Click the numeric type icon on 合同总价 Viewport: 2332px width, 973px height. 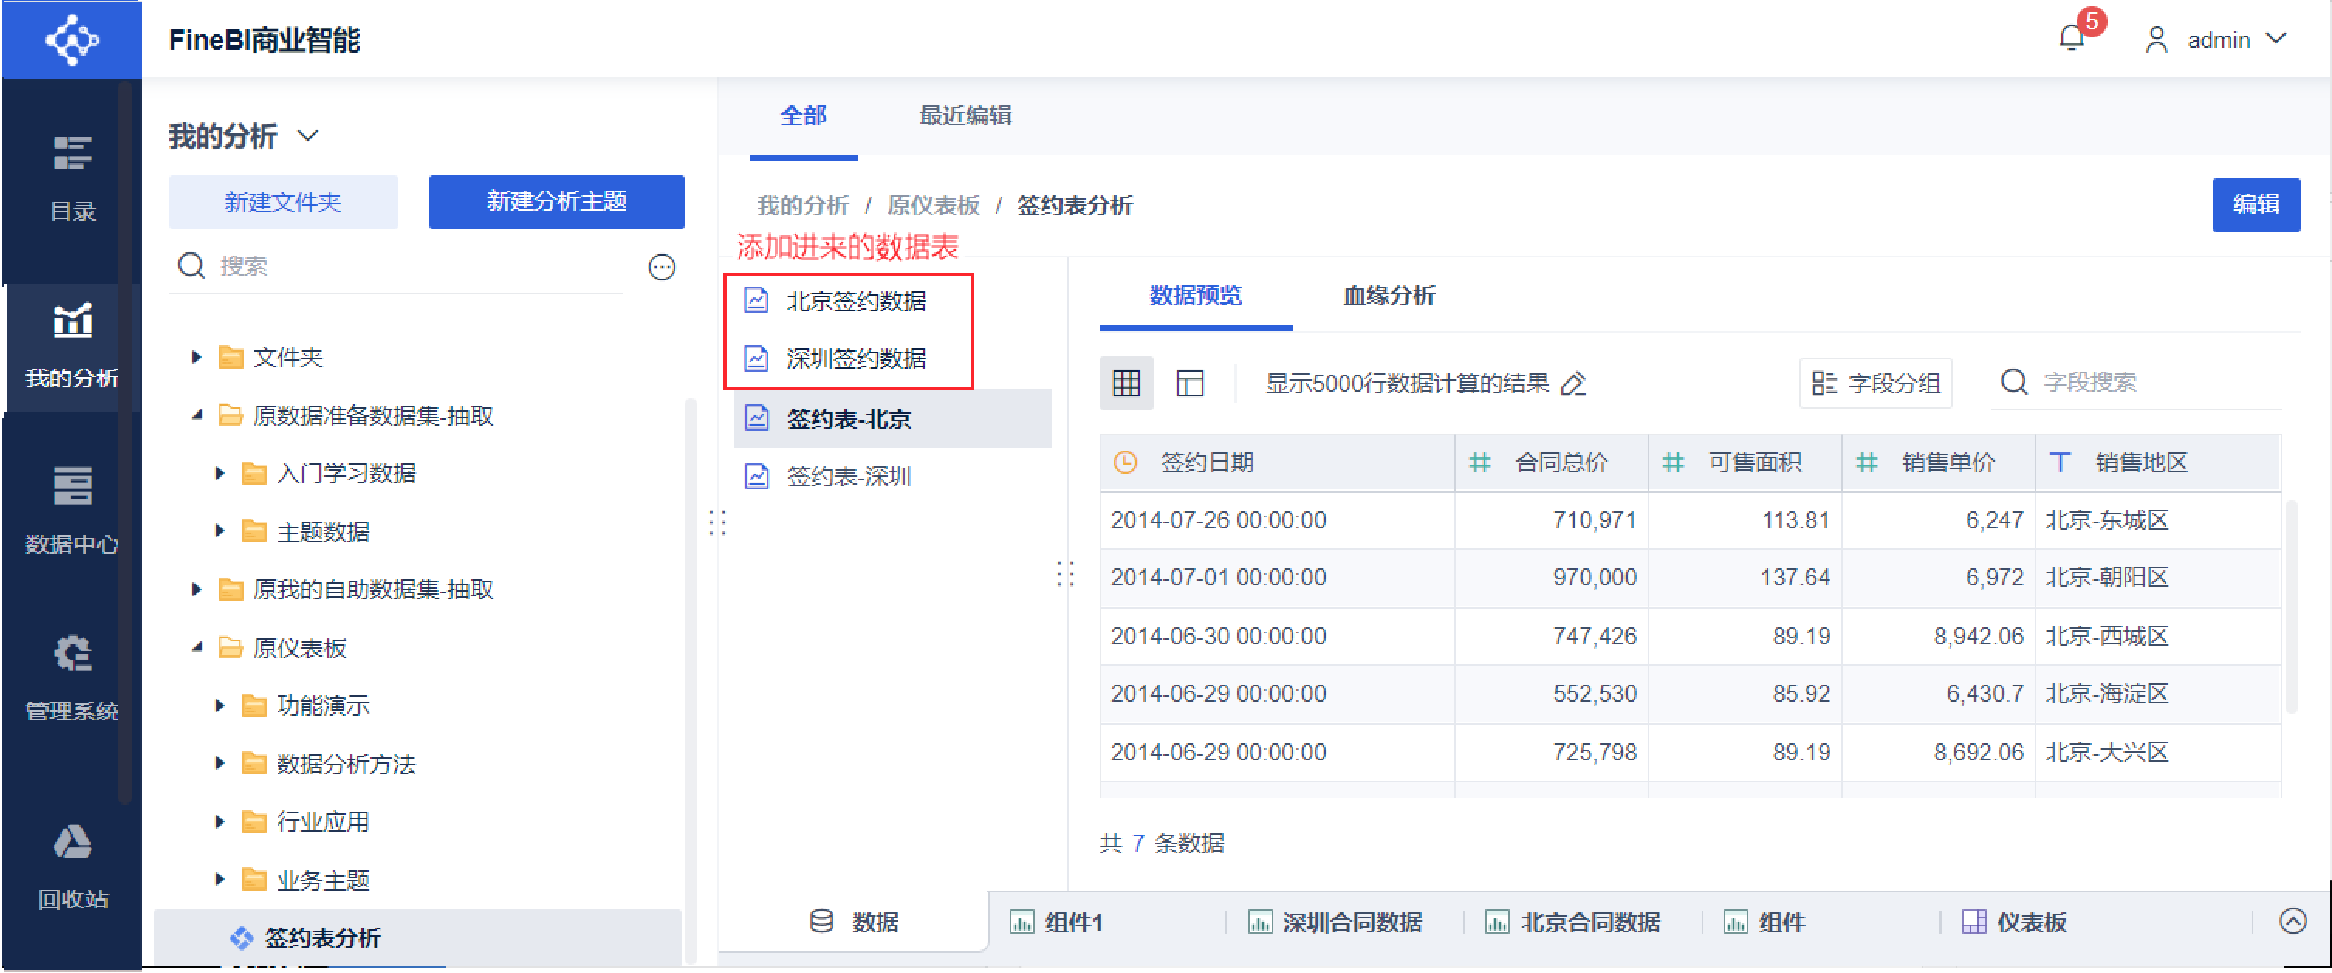(x=1480, y=462)
